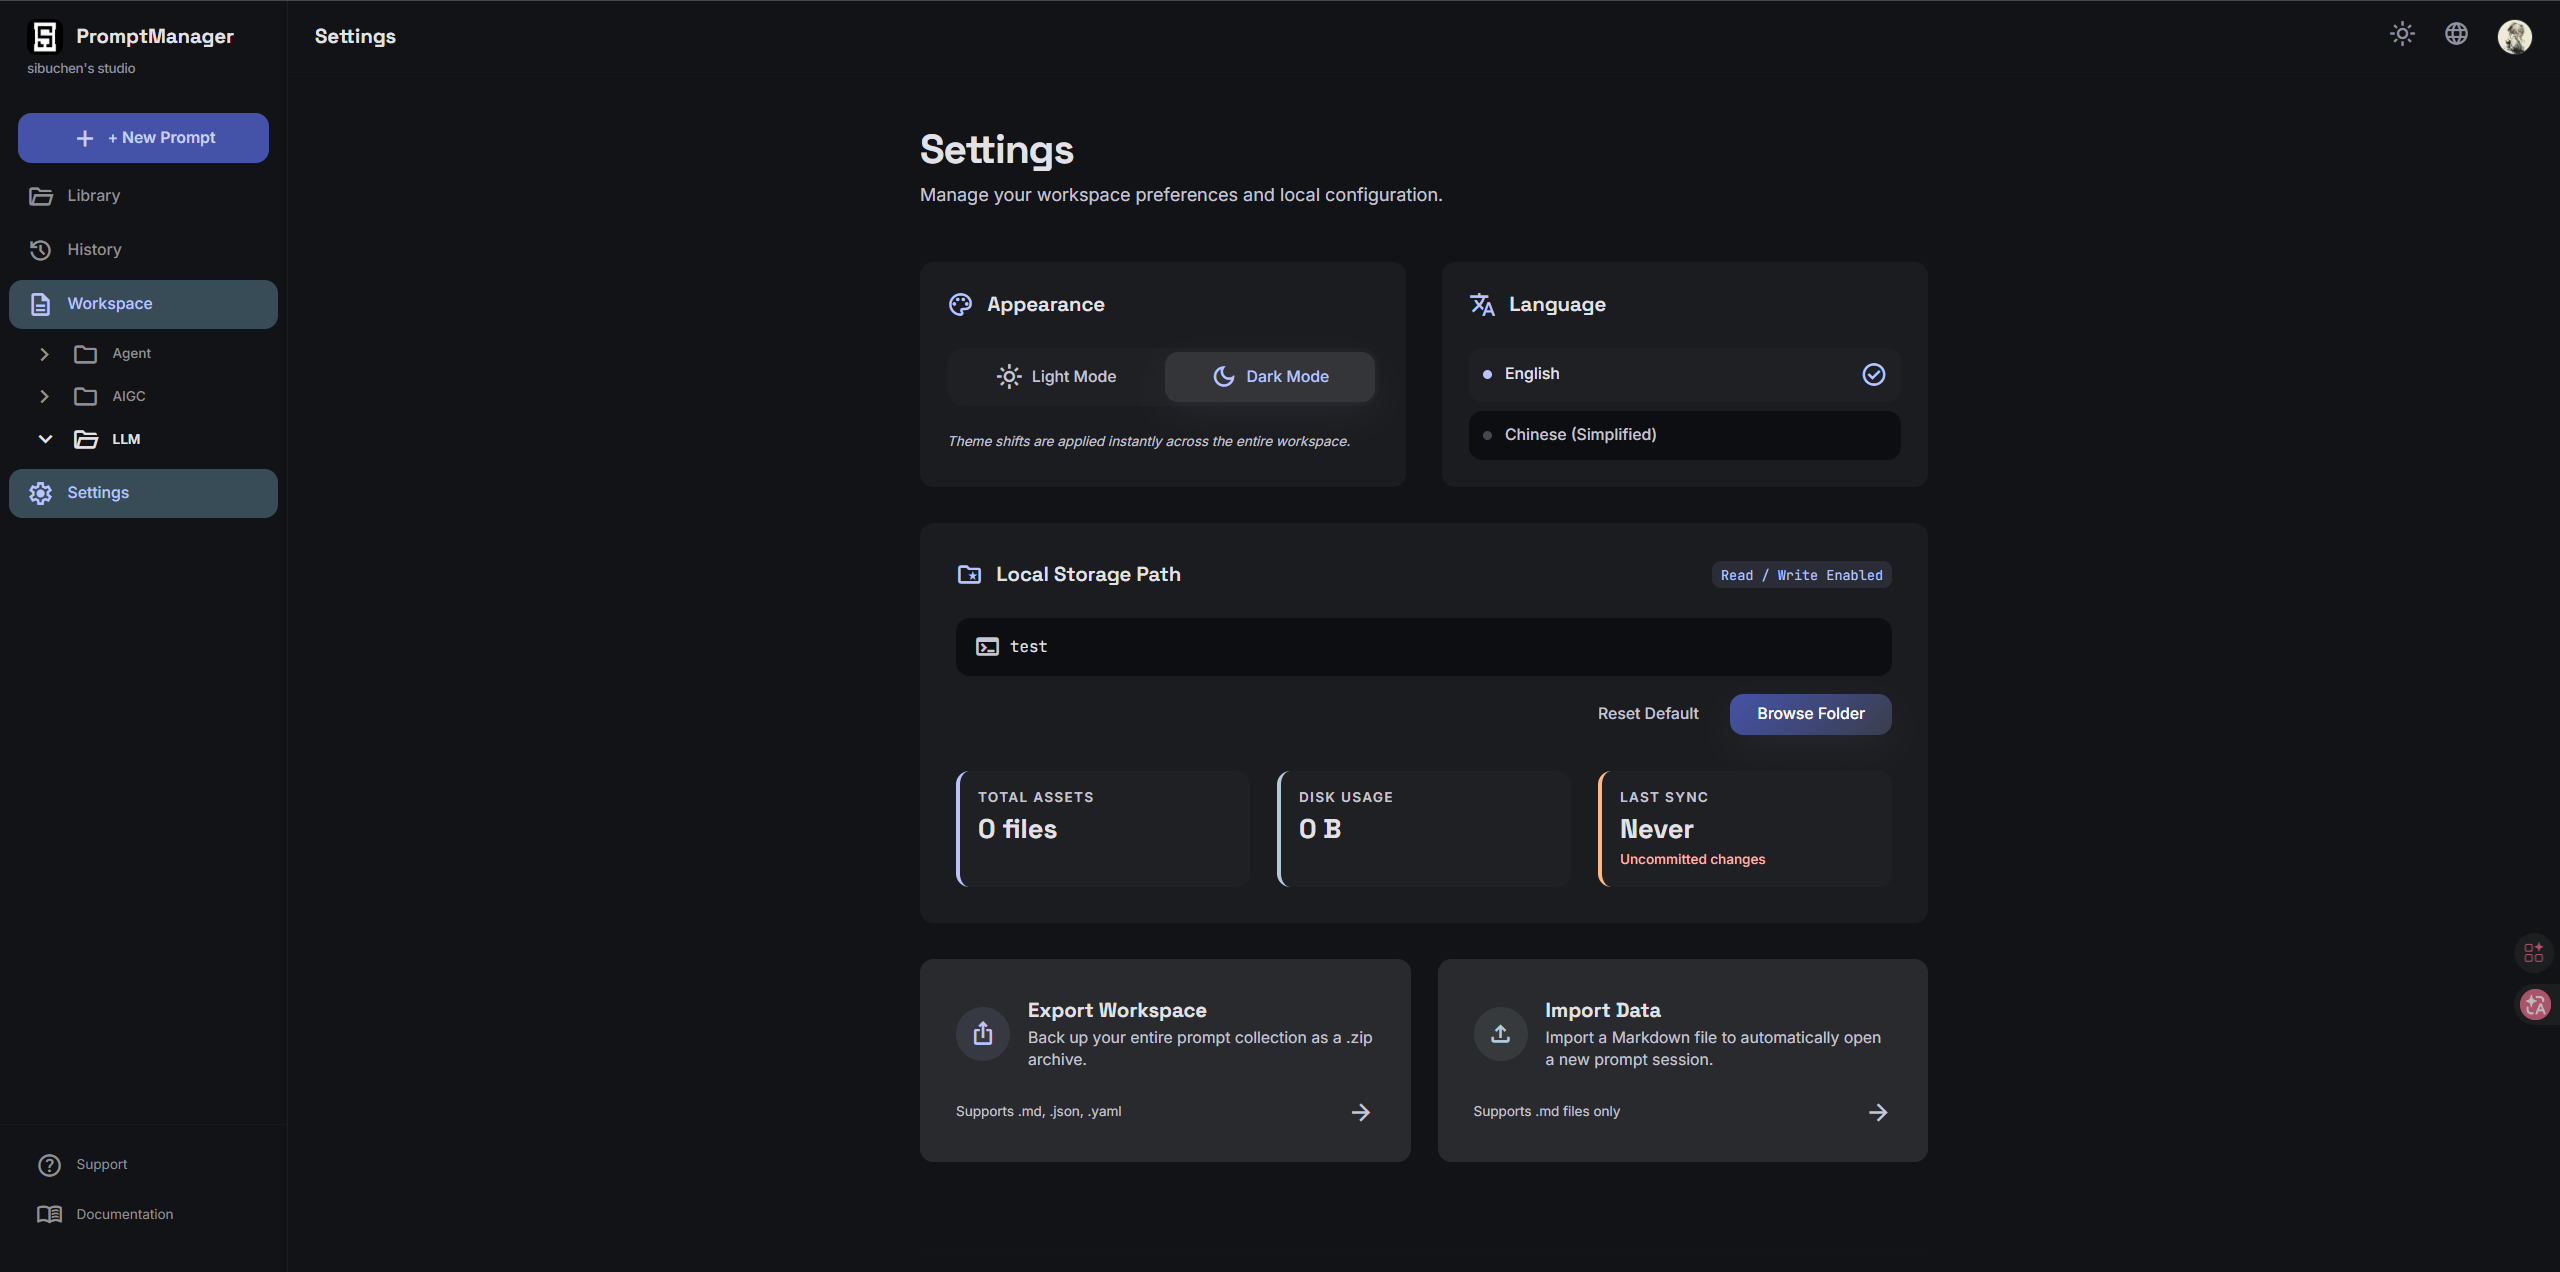Go to History in sidebar
The height and width of the screenshot is (1272, 2560).
pos(94,250)
